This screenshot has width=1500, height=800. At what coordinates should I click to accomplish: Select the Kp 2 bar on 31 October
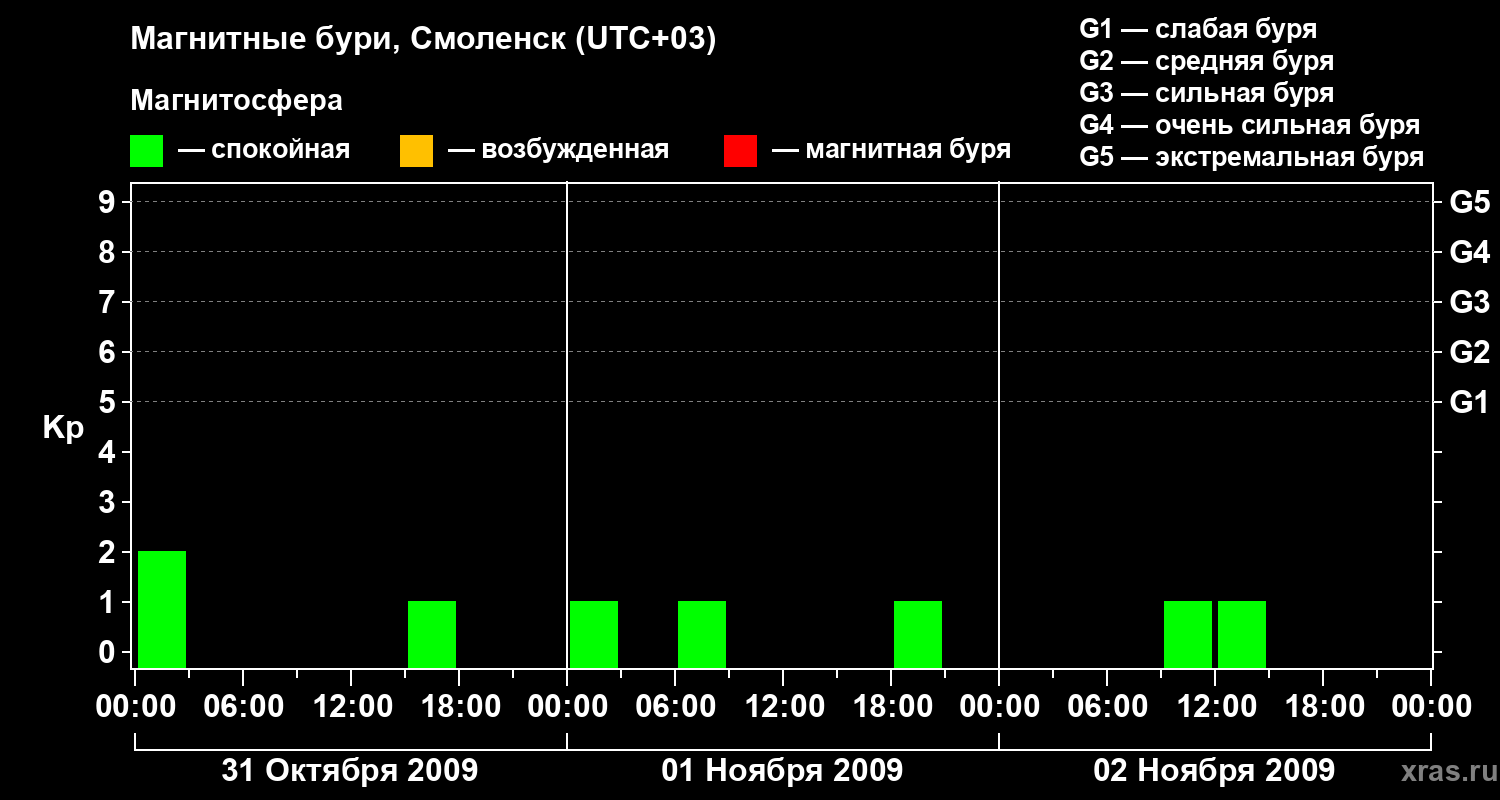162,610
